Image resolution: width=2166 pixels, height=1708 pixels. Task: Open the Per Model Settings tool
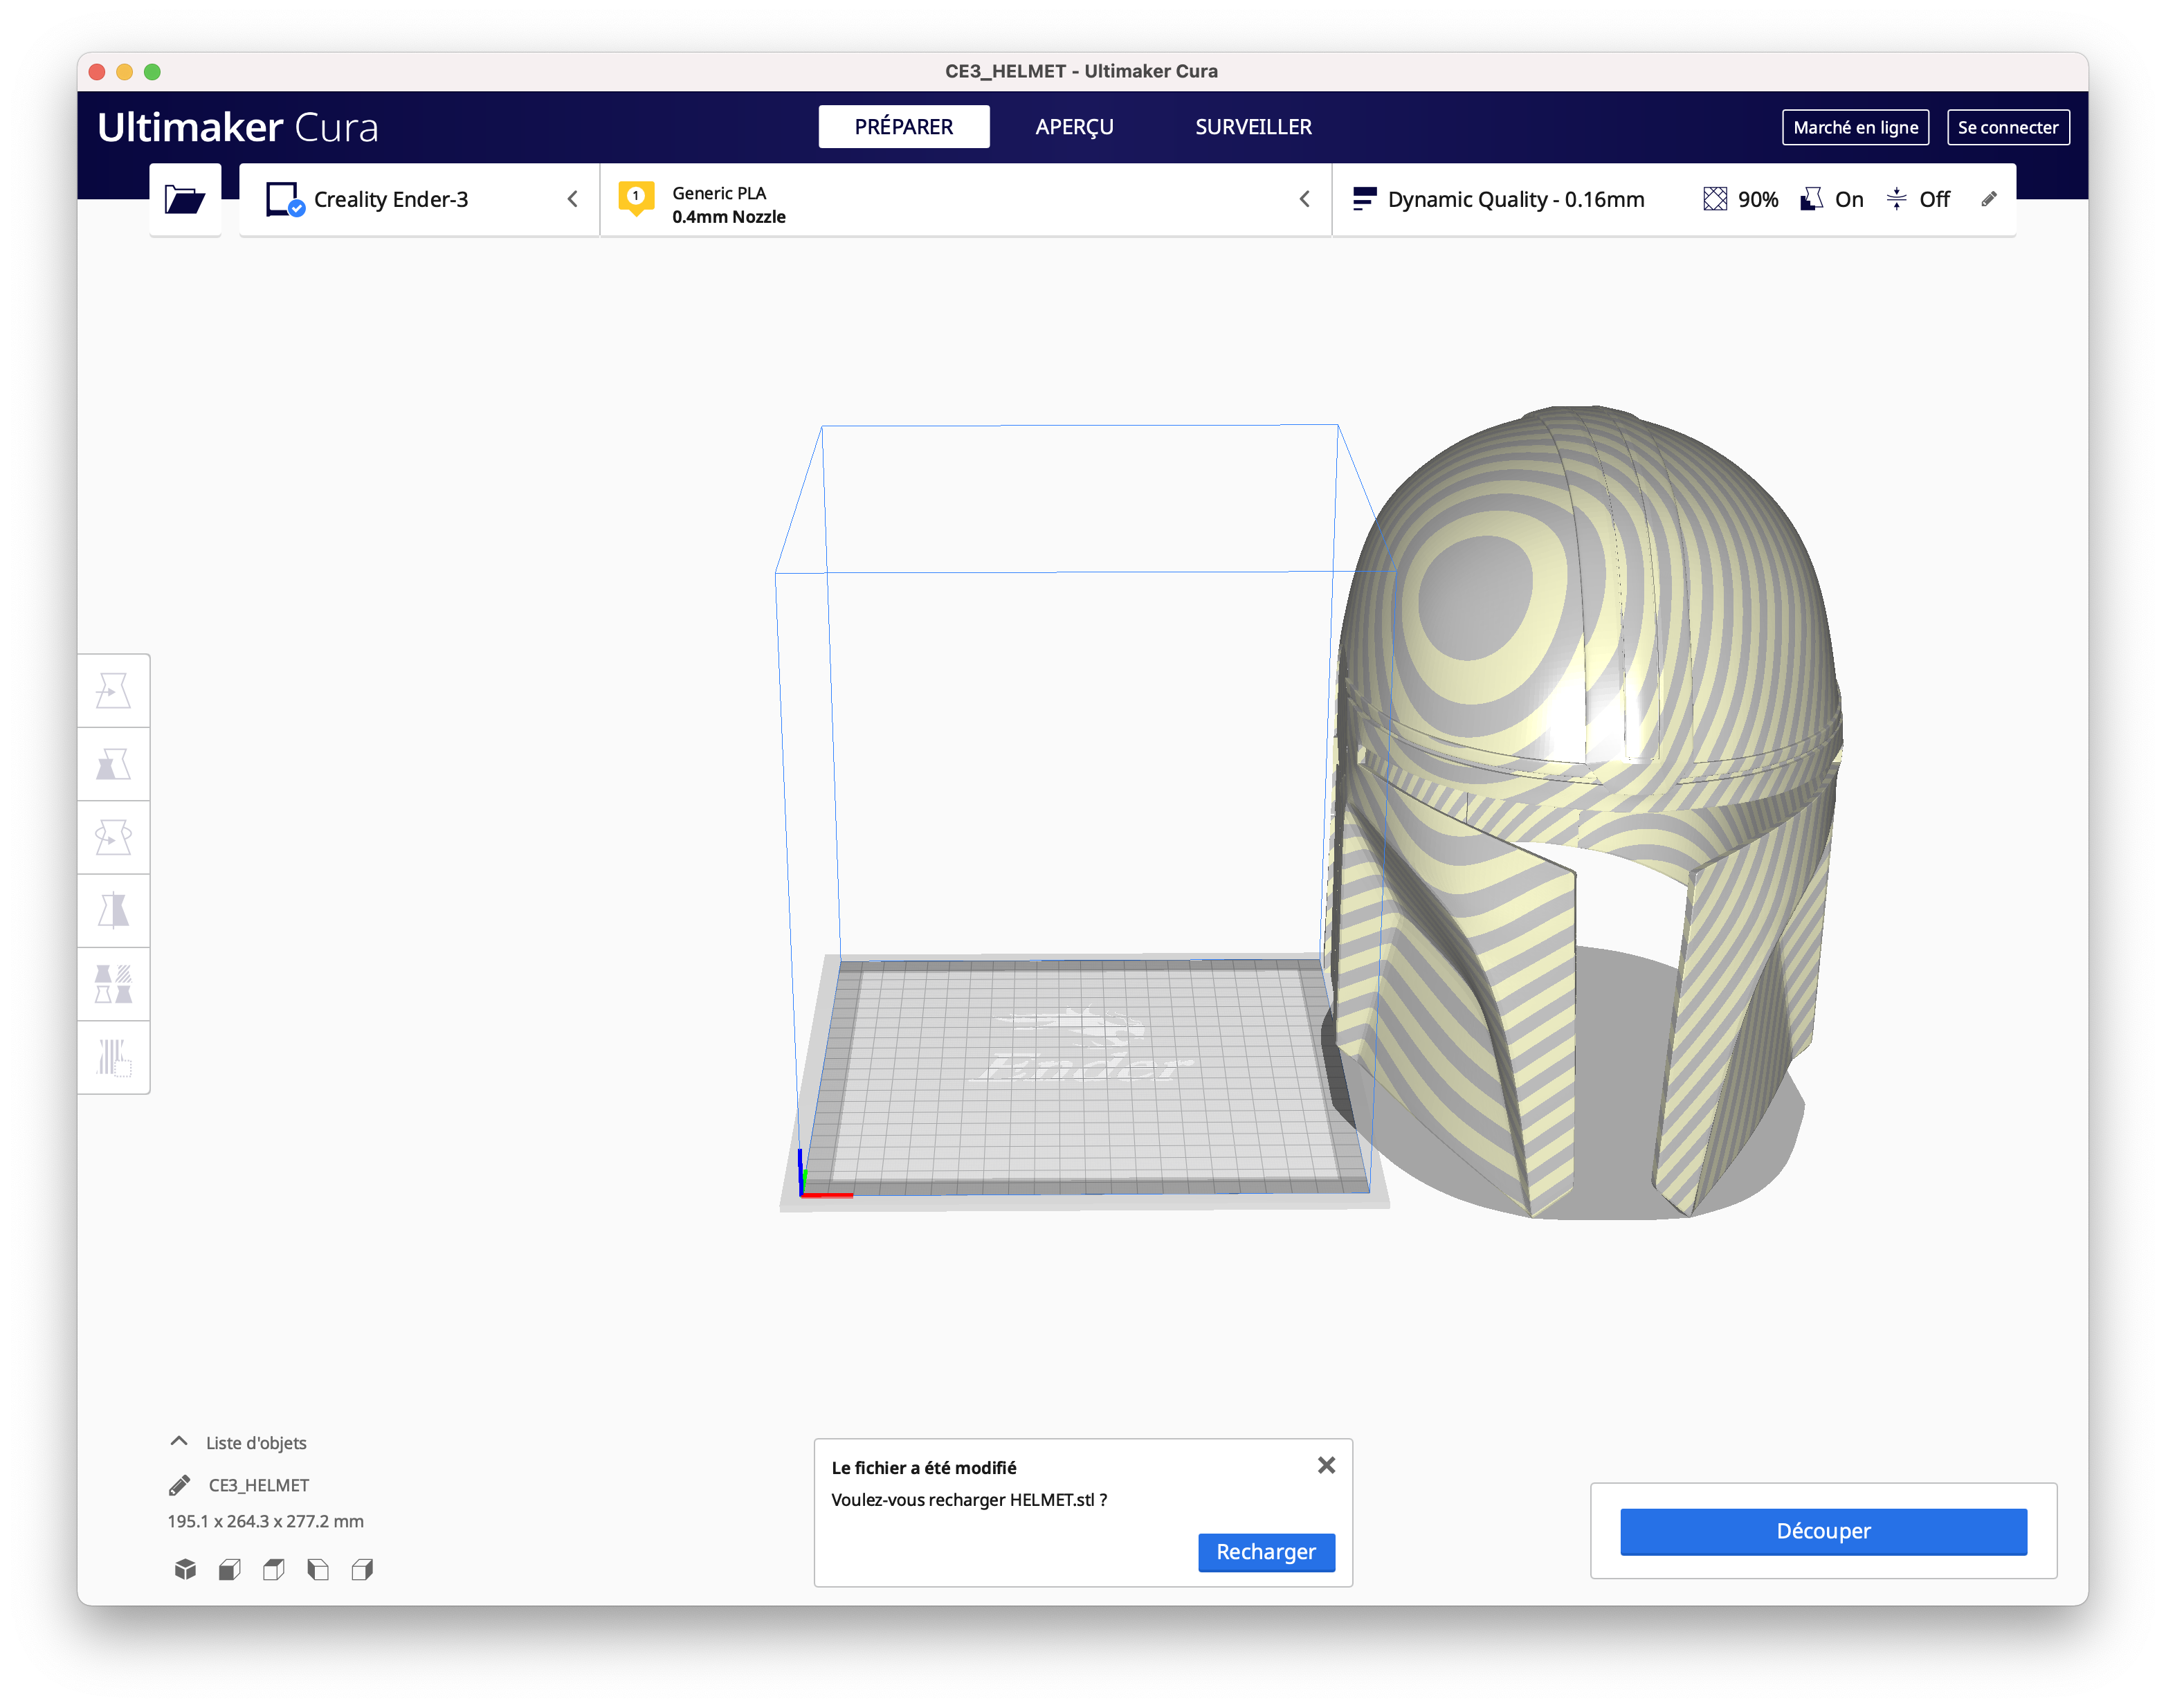pyautogui.click(x=114, y=984)
